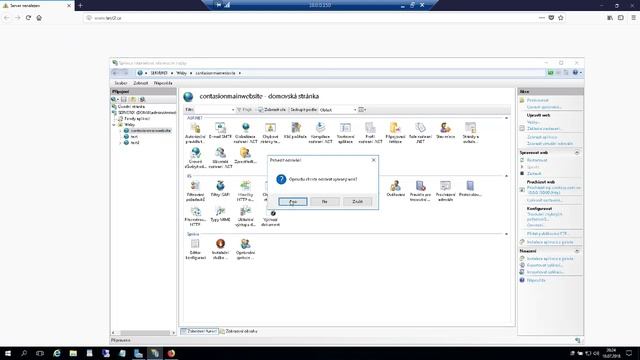Reload the page in Firefox
Viewport: 640px width, 360px height.
pyautogui.click(x=28, y=18)
